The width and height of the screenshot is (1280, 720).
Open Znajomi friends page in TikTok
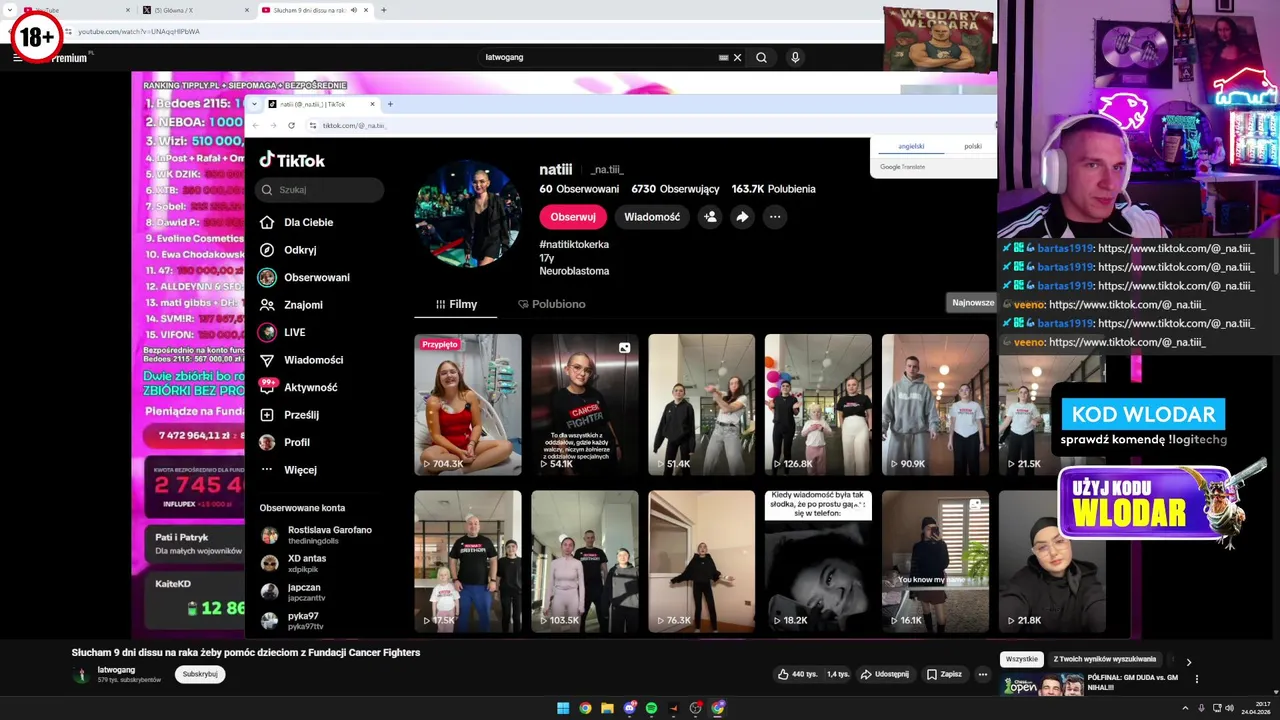[291, 305]
